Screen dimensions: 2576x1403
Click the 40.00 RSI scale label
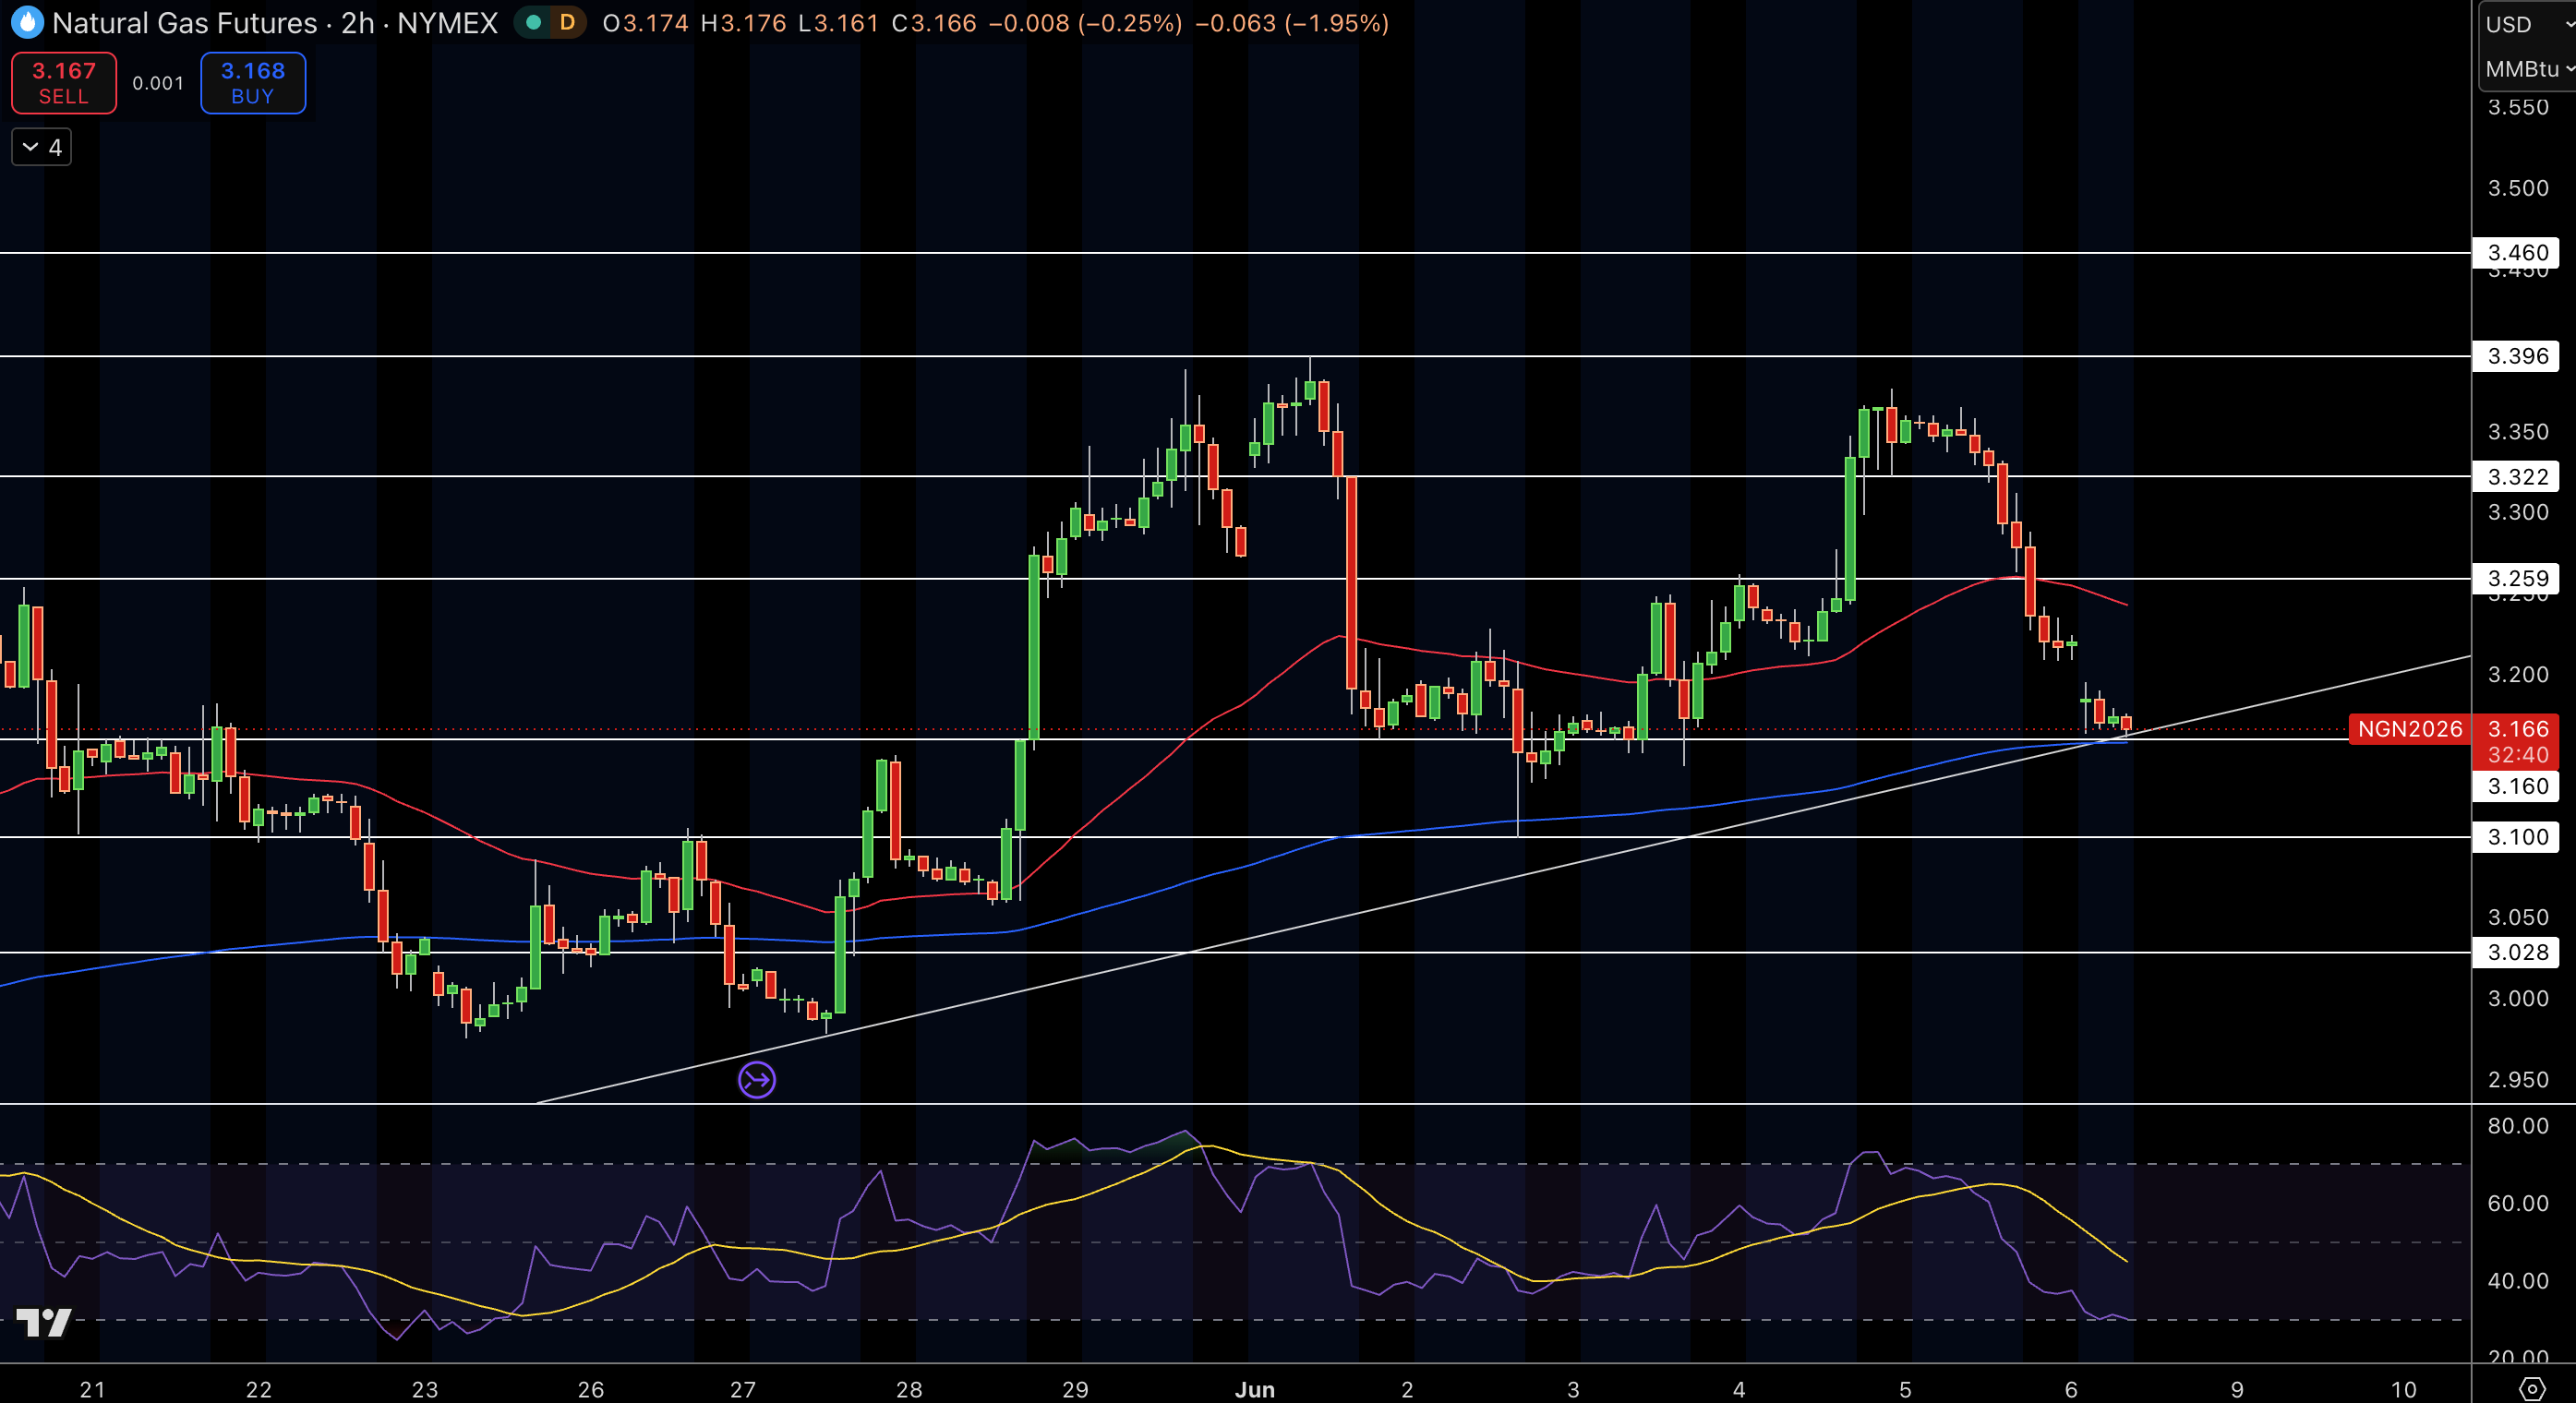(x=2517, y=1281)
